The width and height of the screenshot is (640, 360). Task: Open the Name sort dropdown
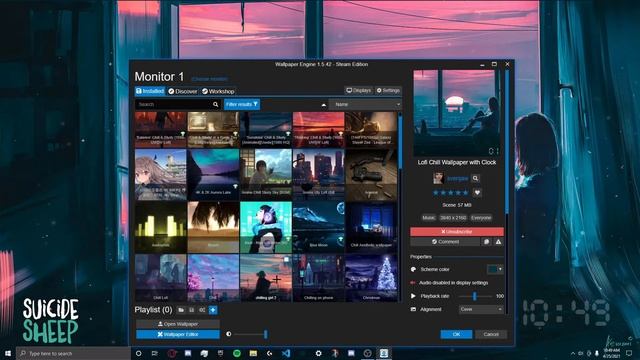[365, 104]
